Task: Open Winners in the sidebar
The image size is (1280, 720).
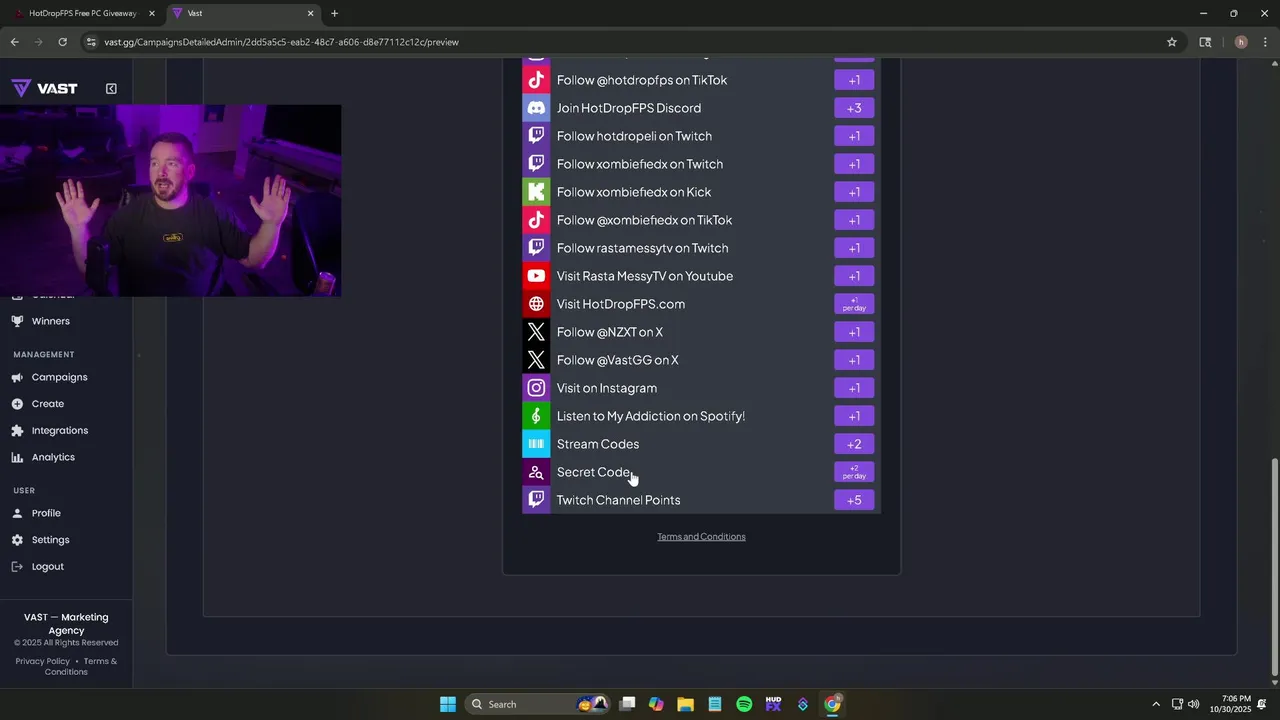Action: 50,321
